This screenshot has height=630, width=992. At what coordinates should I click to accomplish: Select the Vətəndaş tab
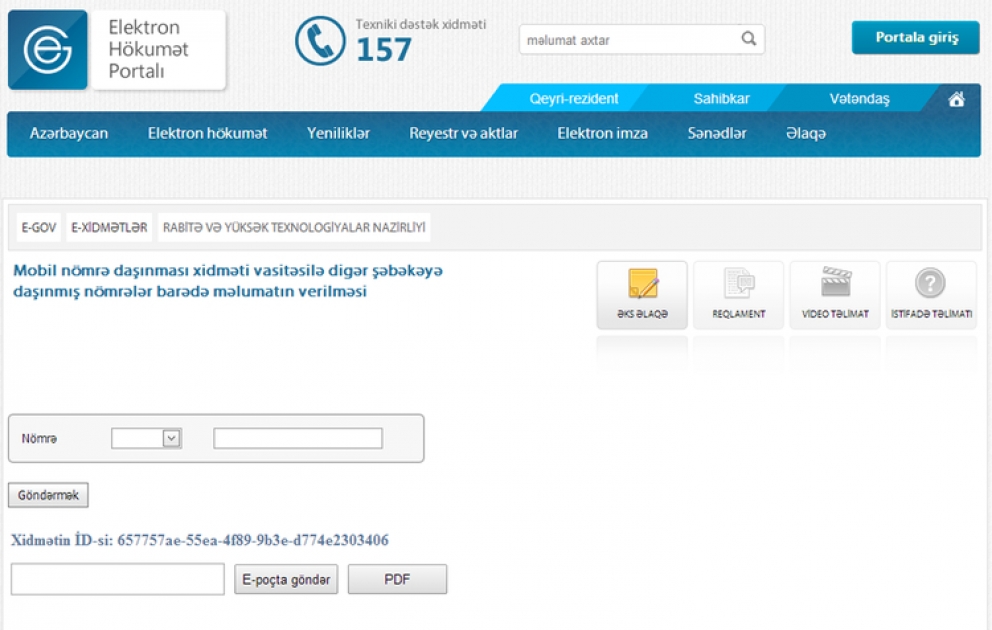[859, 99]
